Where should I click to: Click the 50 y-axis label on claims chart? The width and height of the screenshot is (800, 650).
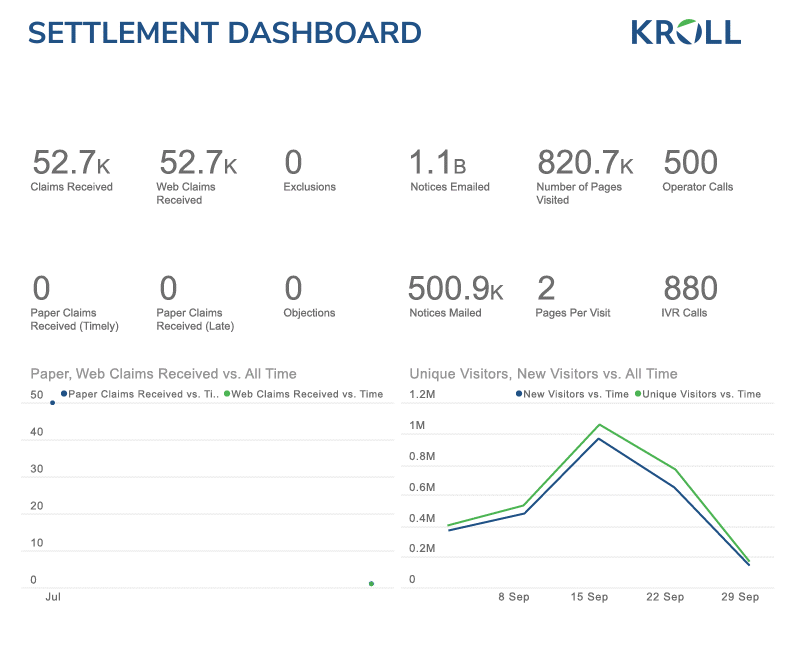[37, 394]
